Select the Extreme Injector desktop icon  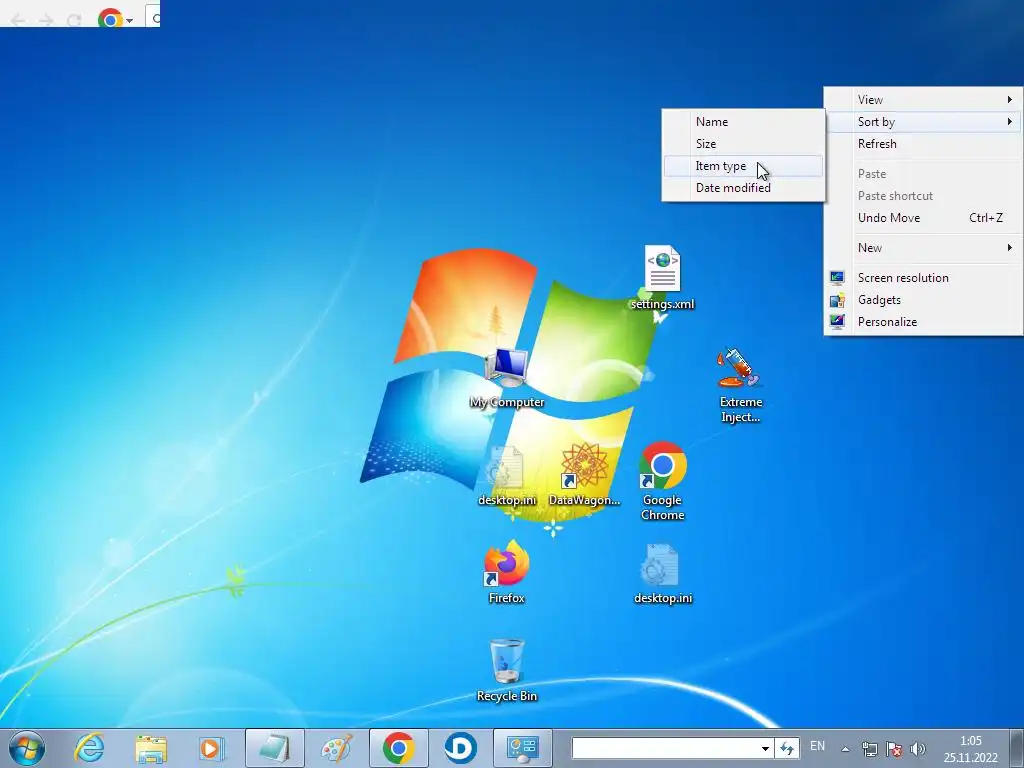tap(741, 385)
